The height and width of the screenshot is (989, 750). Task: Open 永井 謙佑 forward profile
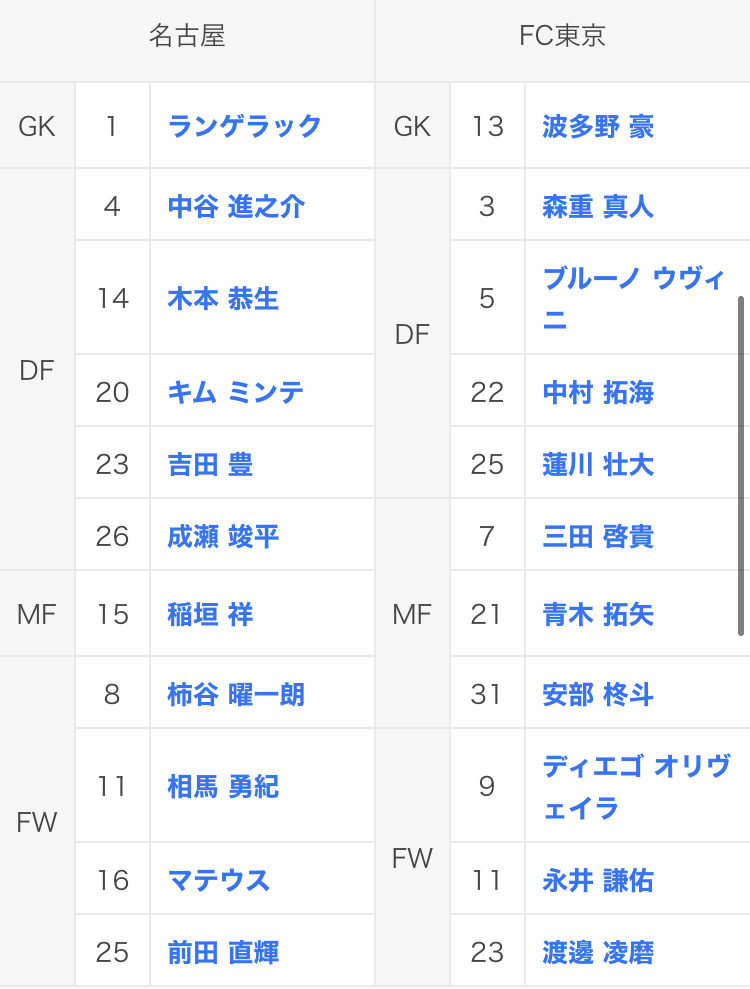598,880
